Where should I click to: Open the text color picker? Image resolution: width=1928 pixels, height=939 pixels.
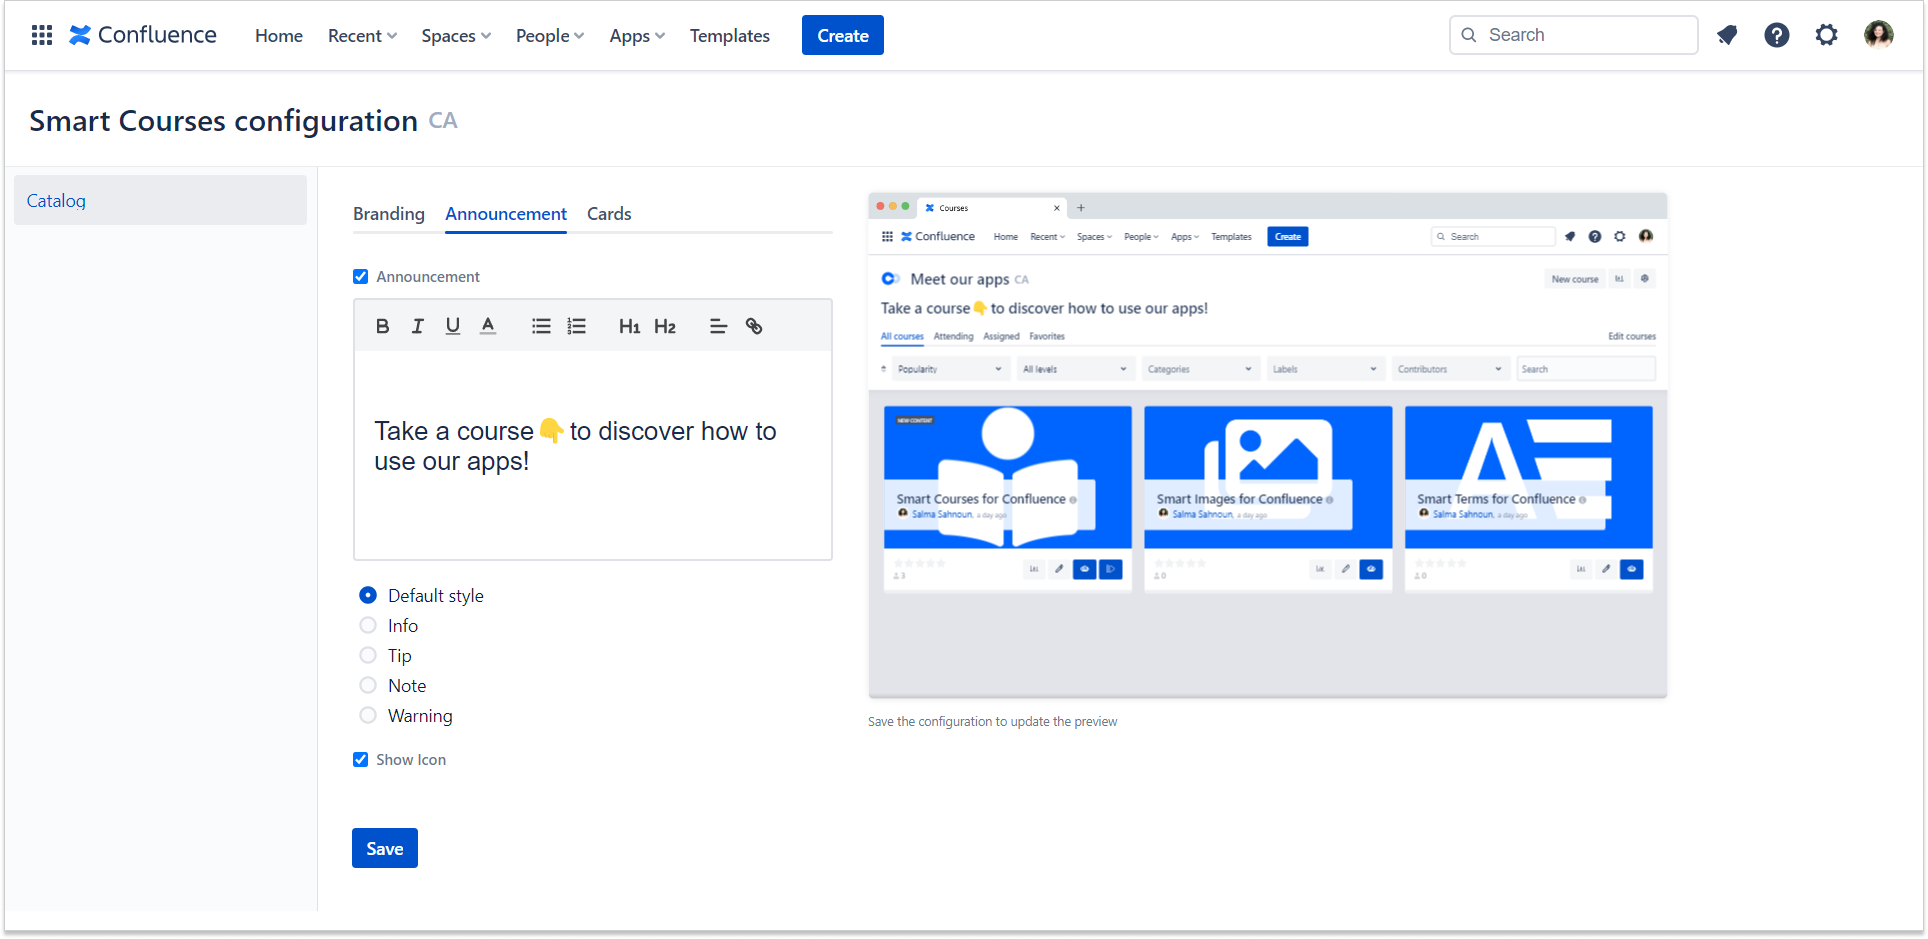tap(488, 326)
